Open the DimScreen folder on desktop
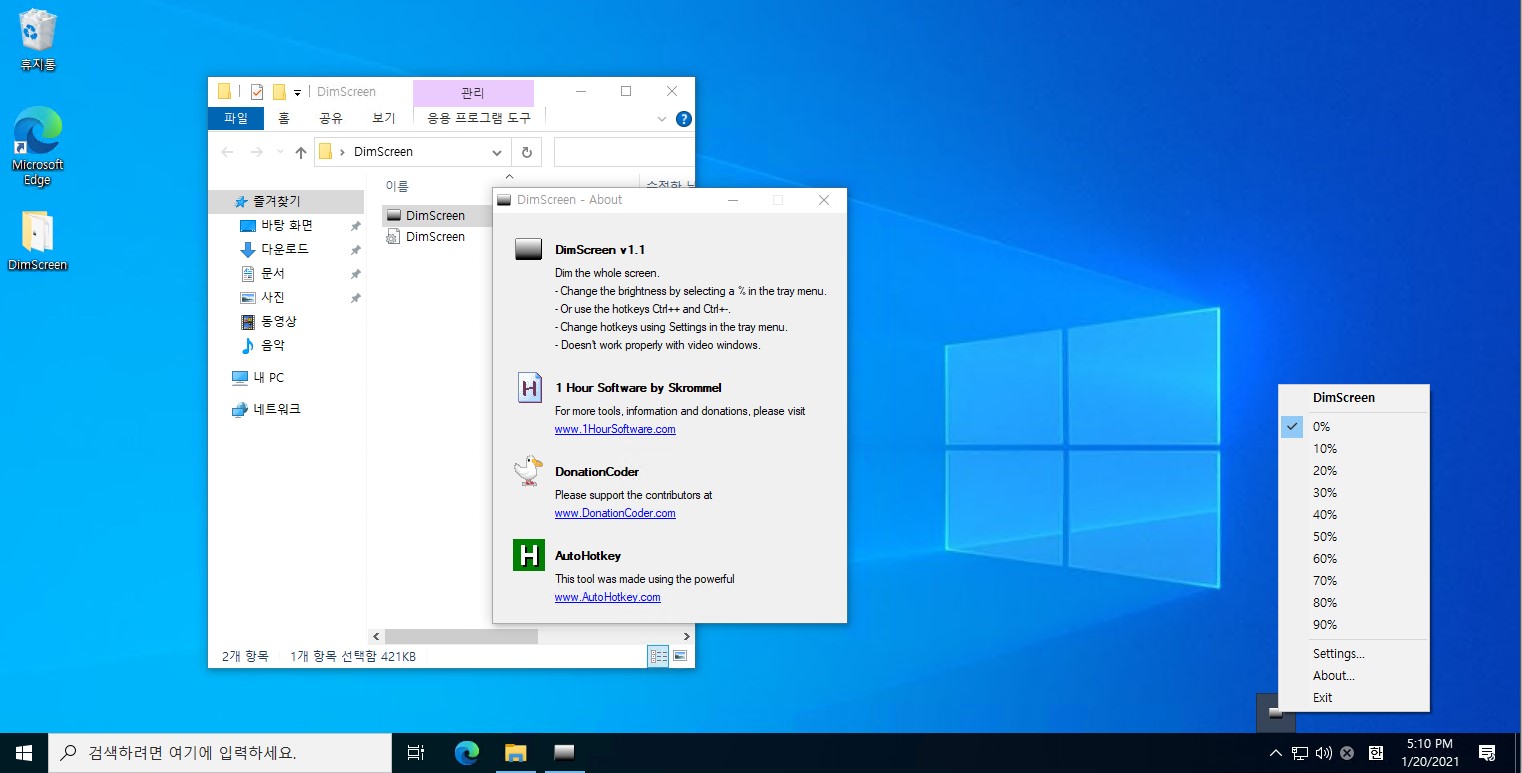This screenshot has width=1522, height=773. pos(38,241)
